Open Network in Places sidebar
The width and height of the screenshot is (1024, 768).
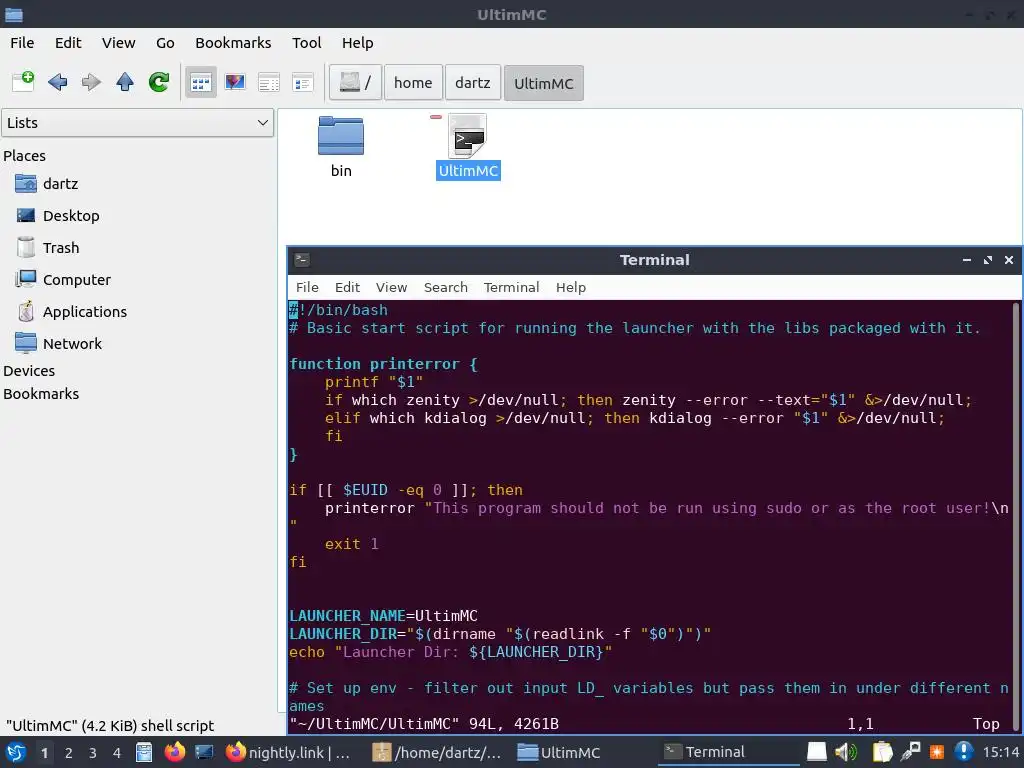[x=72, y=344]
